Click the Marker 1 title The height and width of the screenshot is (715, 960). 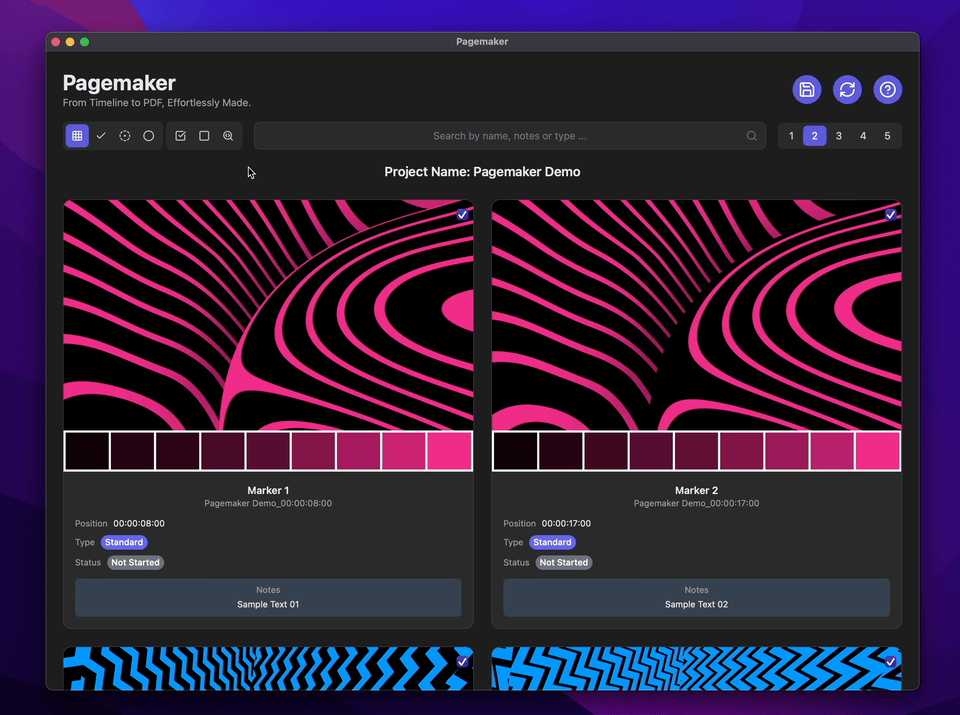coord(268,490)
